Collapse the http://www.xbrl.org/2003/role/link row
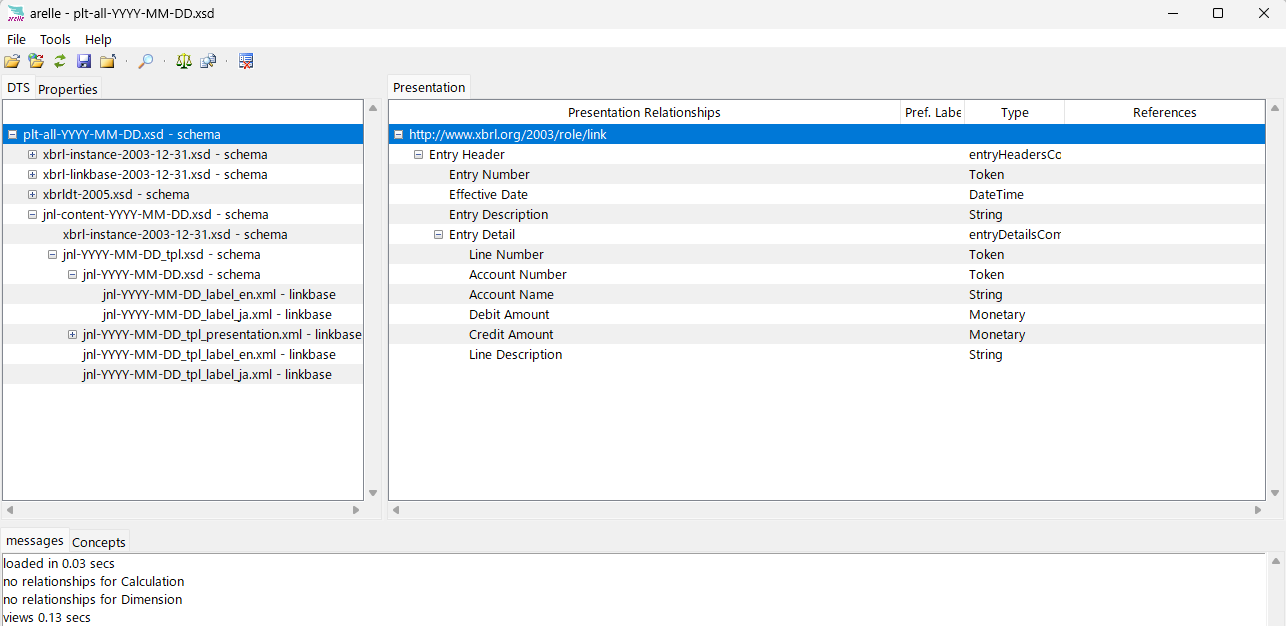The image size is (1286, 626). 398,134
